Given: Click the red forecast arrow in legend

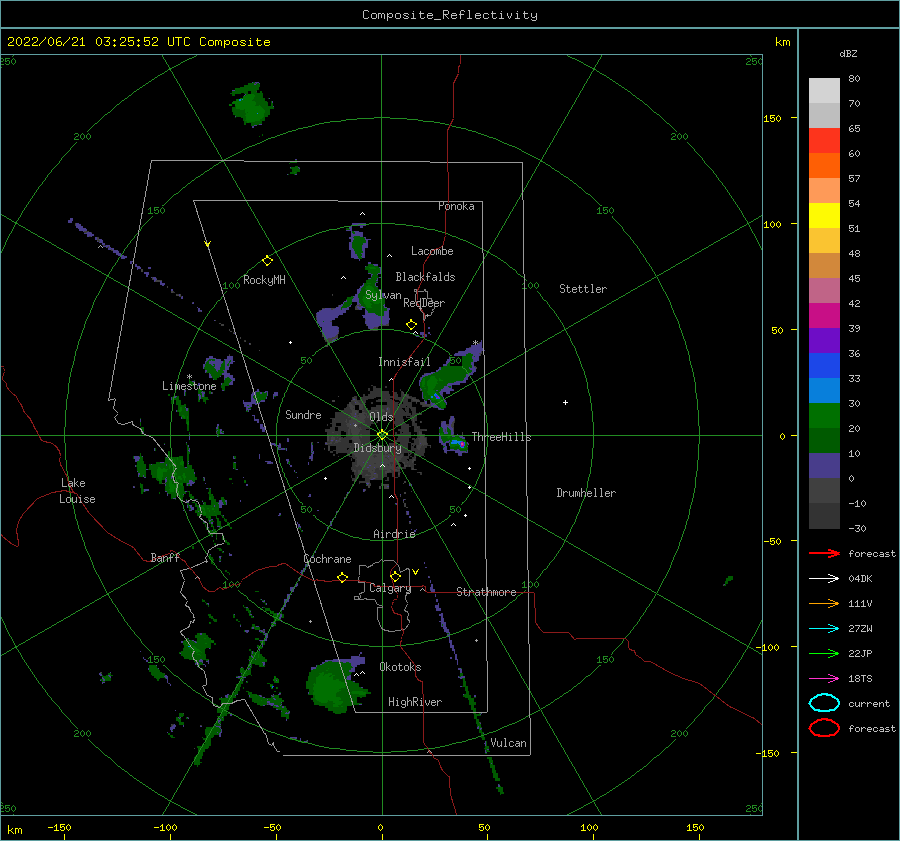Looking at the screenshot, I should click(824, 553).
